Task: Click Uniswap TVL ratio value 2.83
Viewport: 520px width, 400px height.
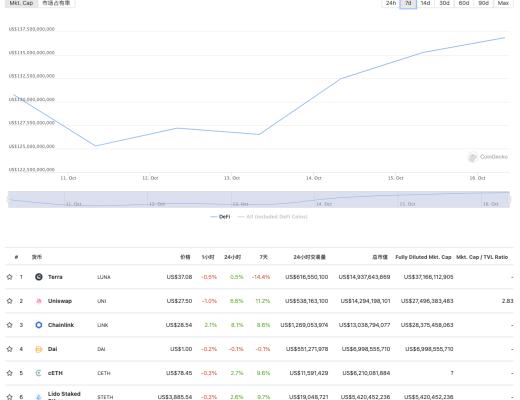Action: tap(508, 301)
